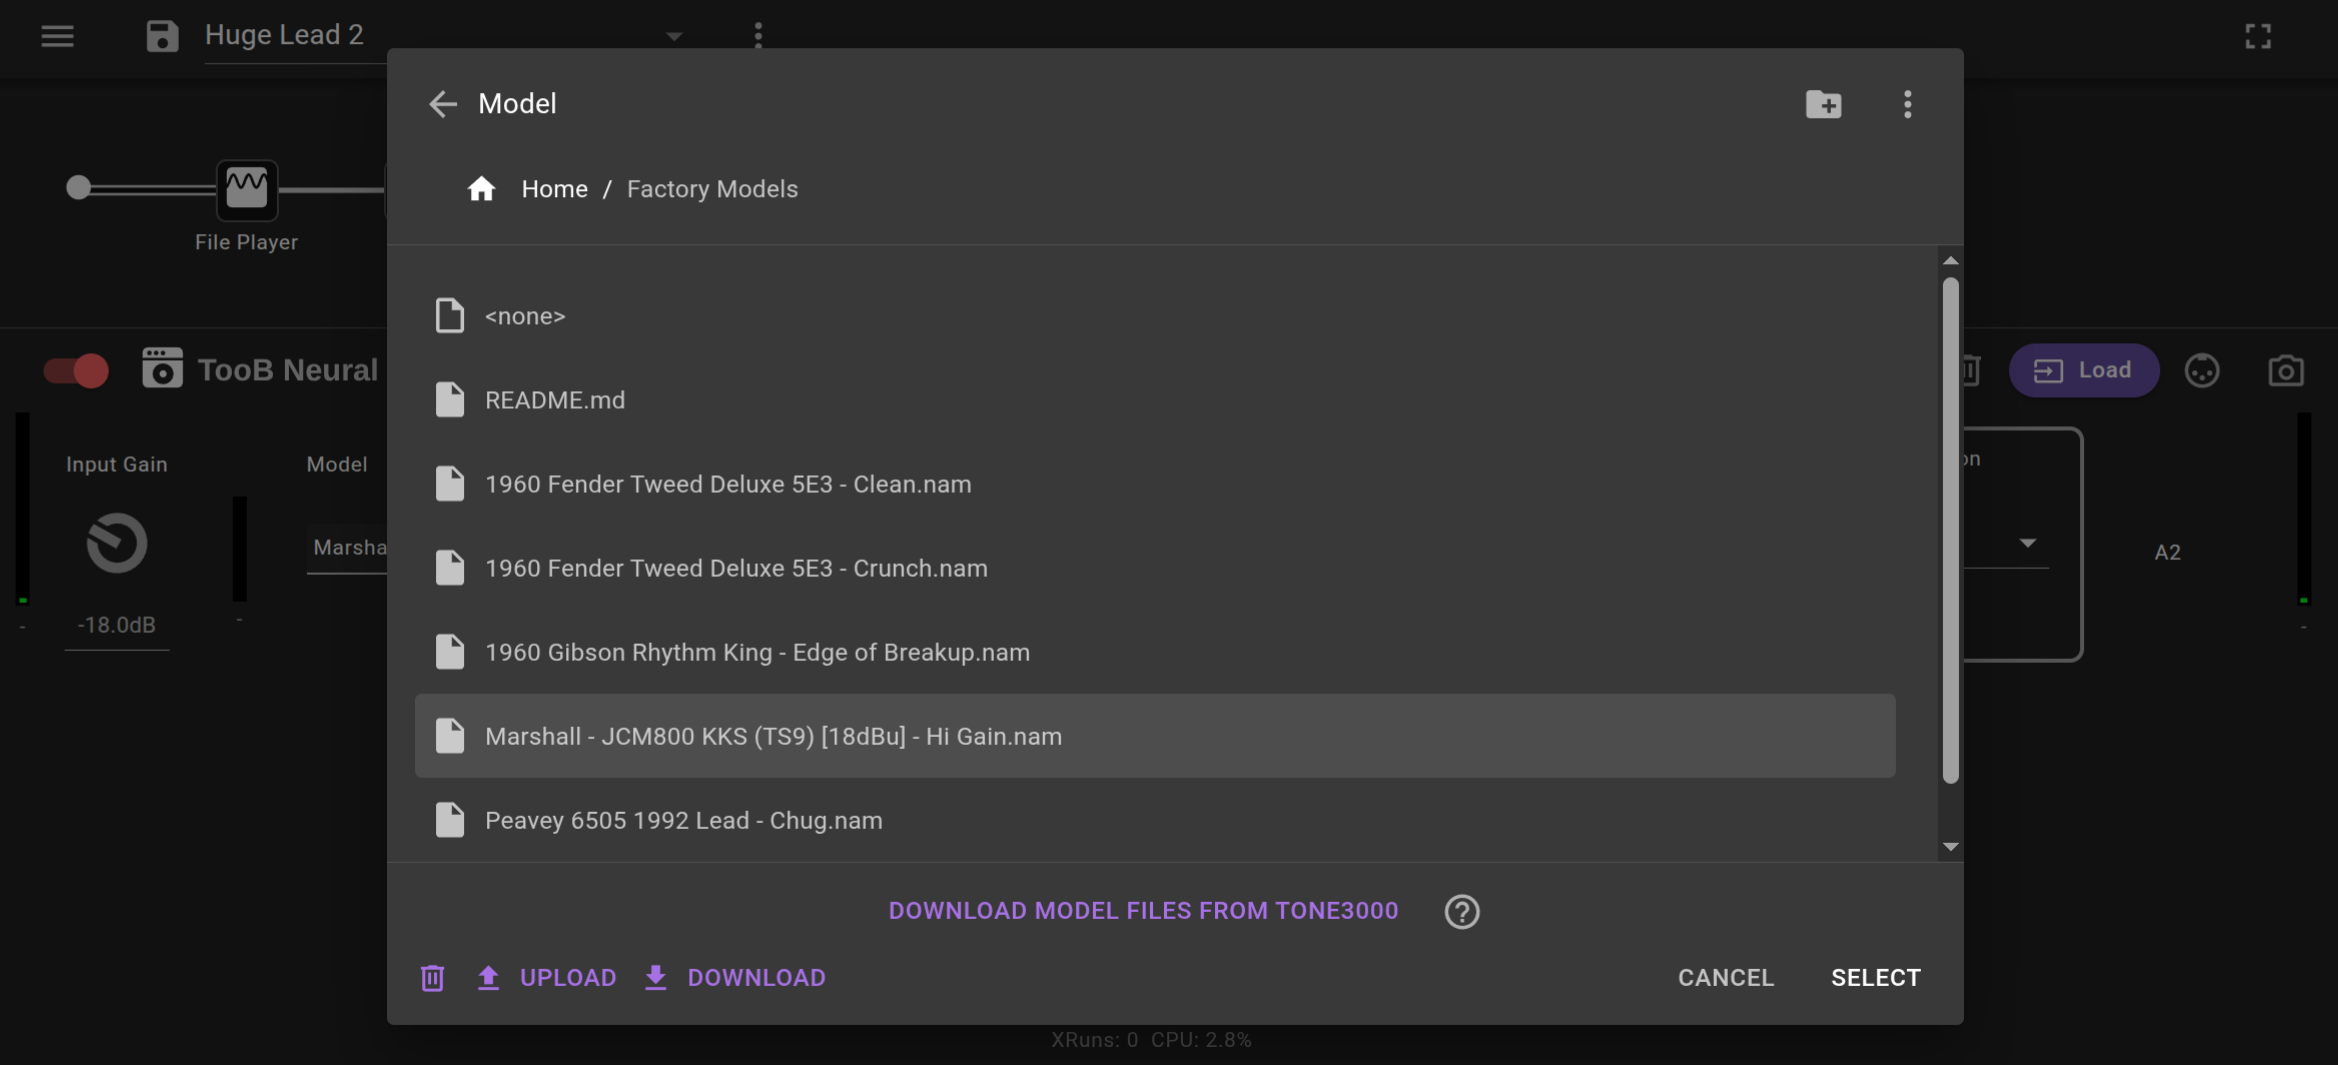Click the snapshot camera icon
Image resolution: width=2338 pixels, height=1065 pixels.
(2285, 371)
